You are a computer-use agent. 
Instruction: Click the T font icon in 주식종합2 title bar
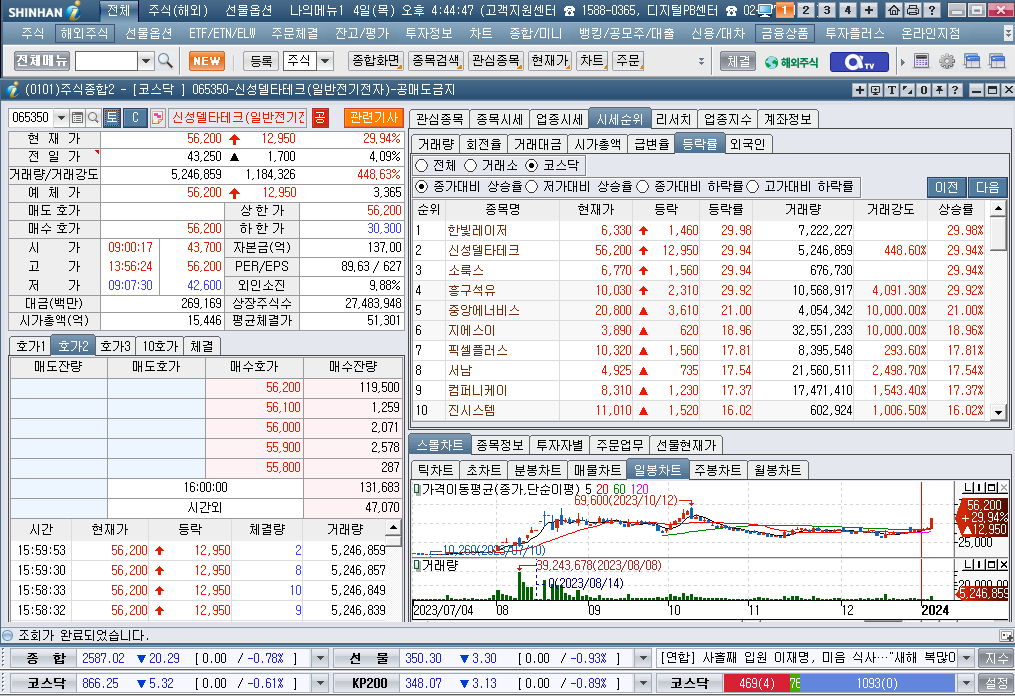click(x=891, y=90)
